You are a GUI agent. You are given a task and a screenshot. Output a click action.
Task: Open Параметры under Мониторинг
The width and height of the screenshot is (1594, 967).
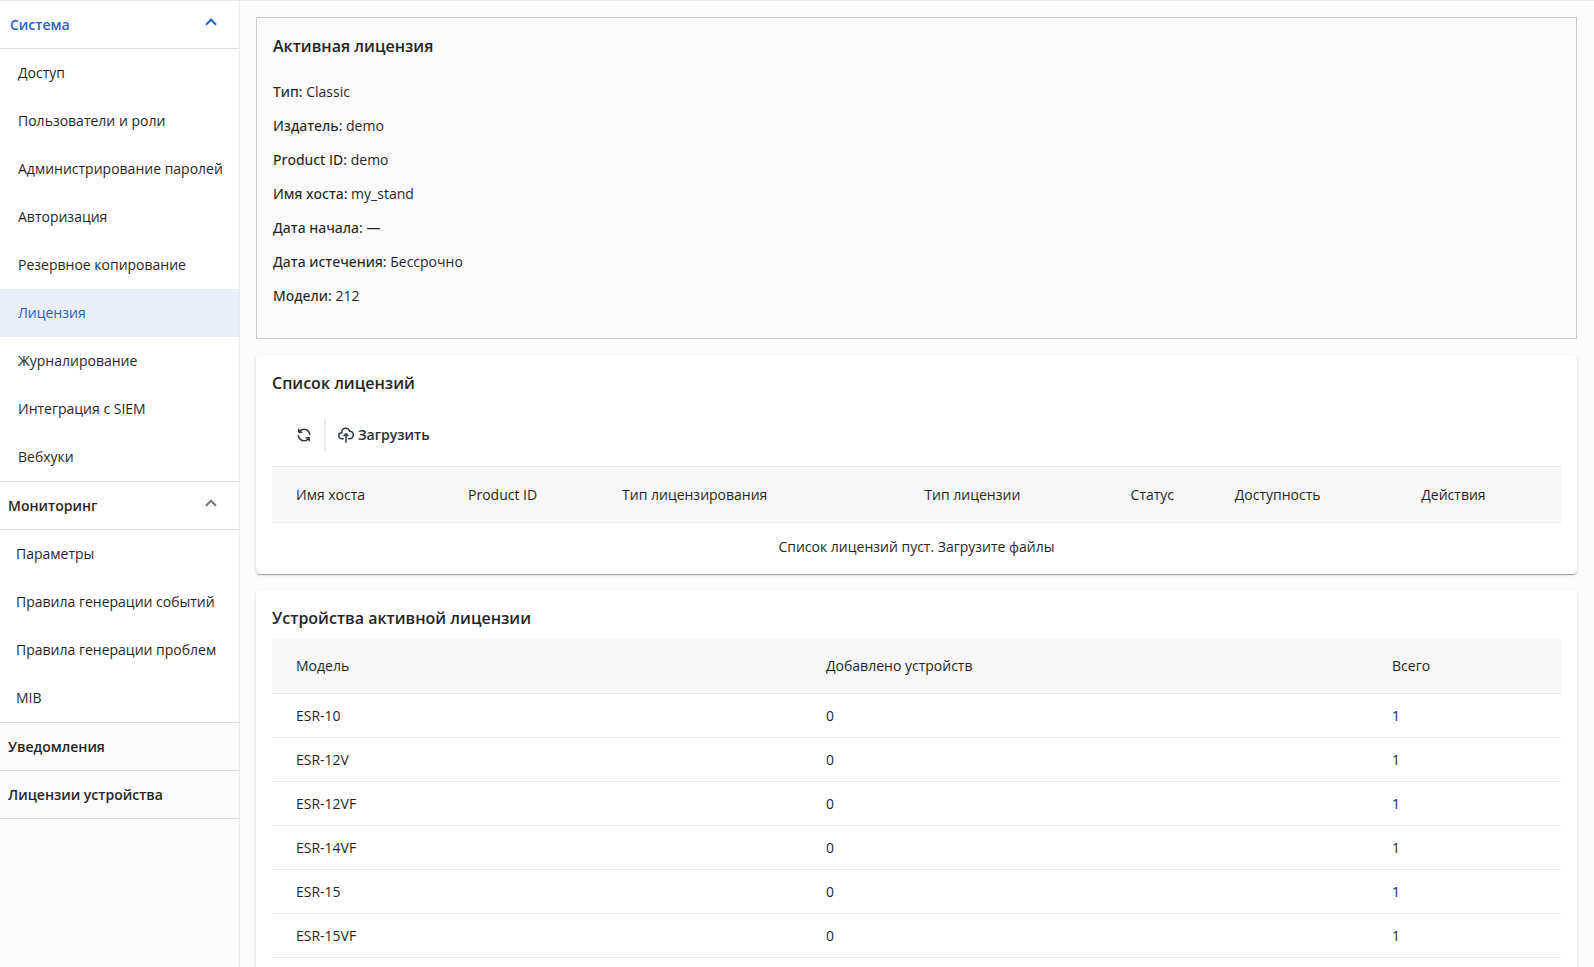[119, 554]
